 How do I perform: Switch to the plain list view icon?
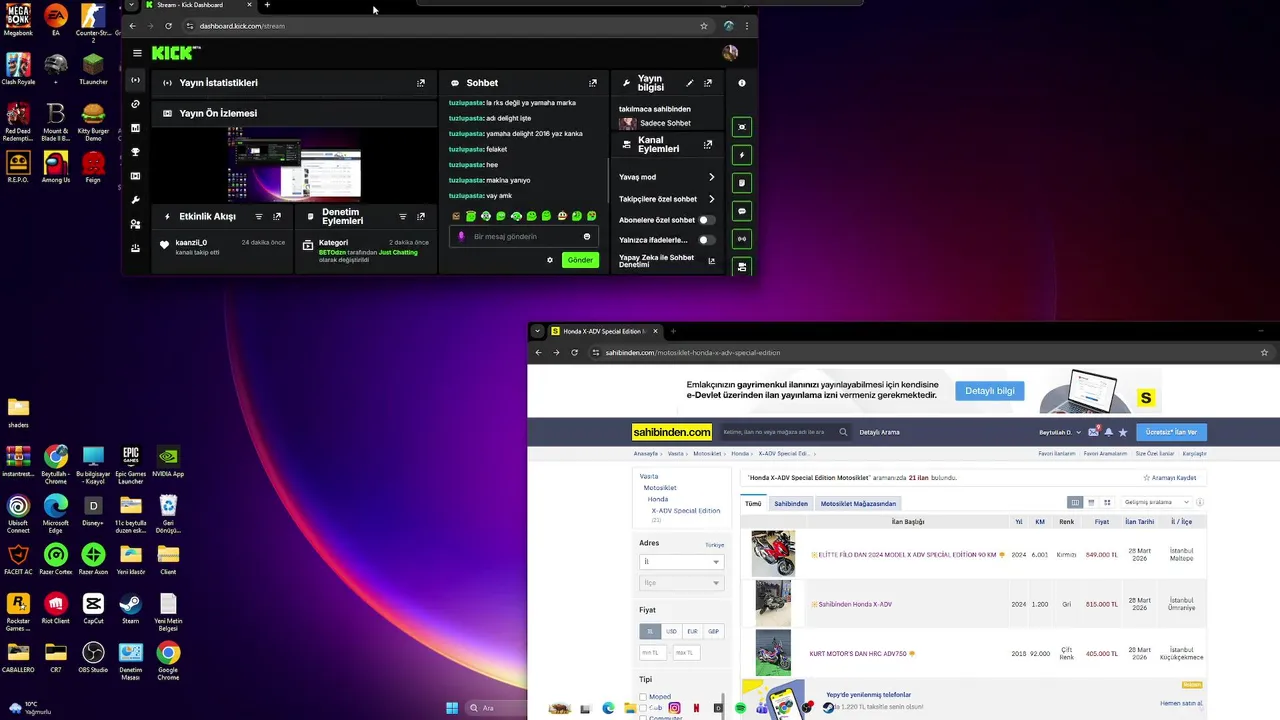(x=1091, y=502)
